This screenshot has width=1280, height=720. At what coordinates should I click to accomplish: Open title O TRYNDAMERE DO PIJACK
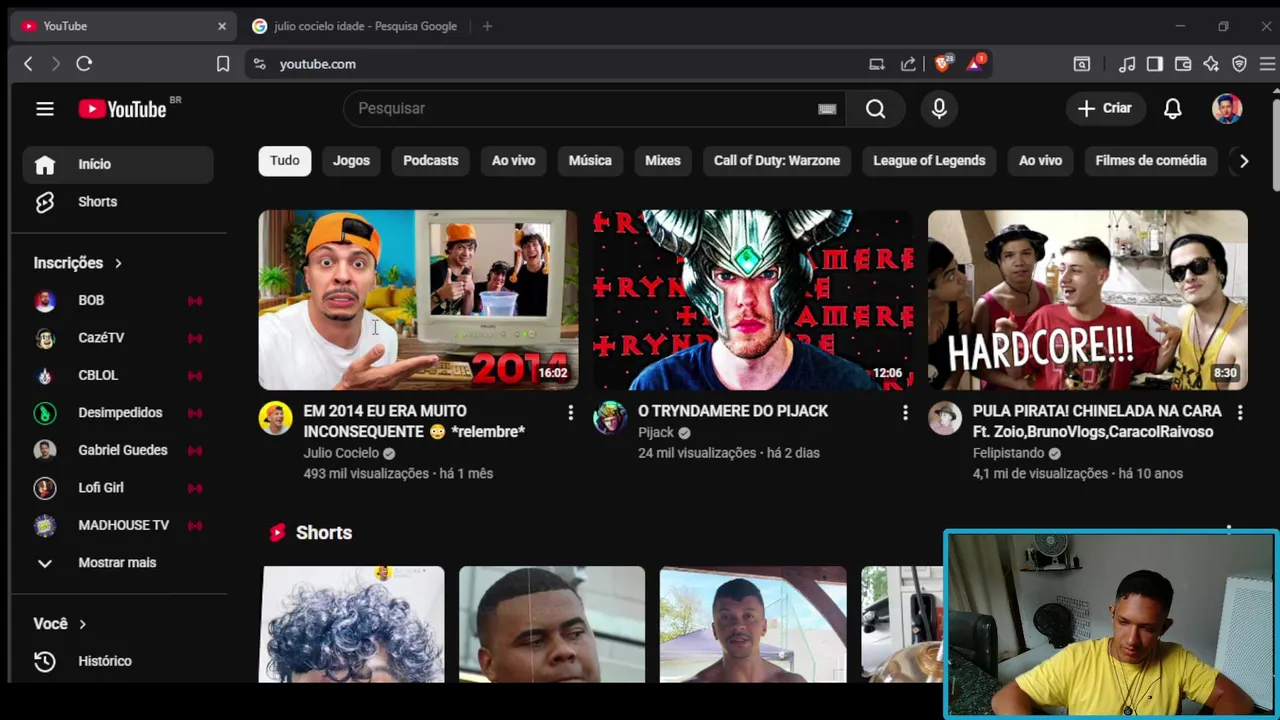tap(733, 411)
